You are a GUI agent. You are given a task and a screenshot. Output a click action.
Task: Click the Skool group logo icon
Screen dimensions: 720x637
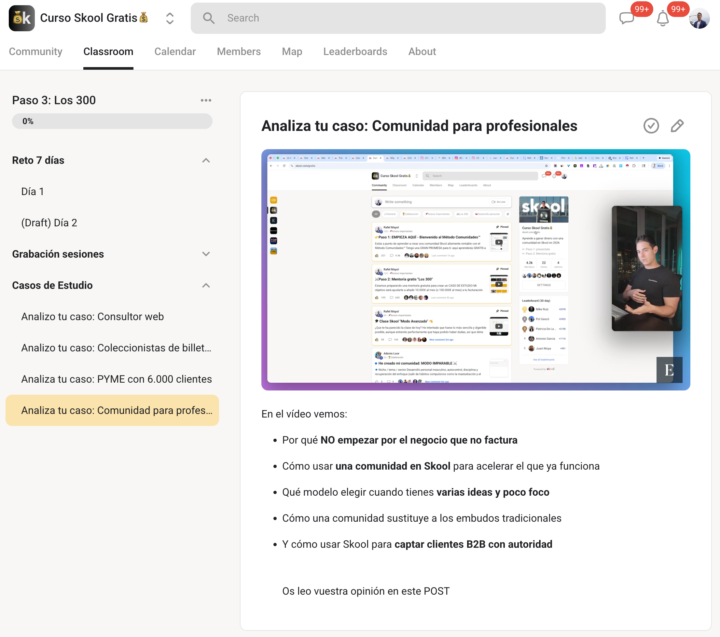pyautogui.click(x=21, y=18)
